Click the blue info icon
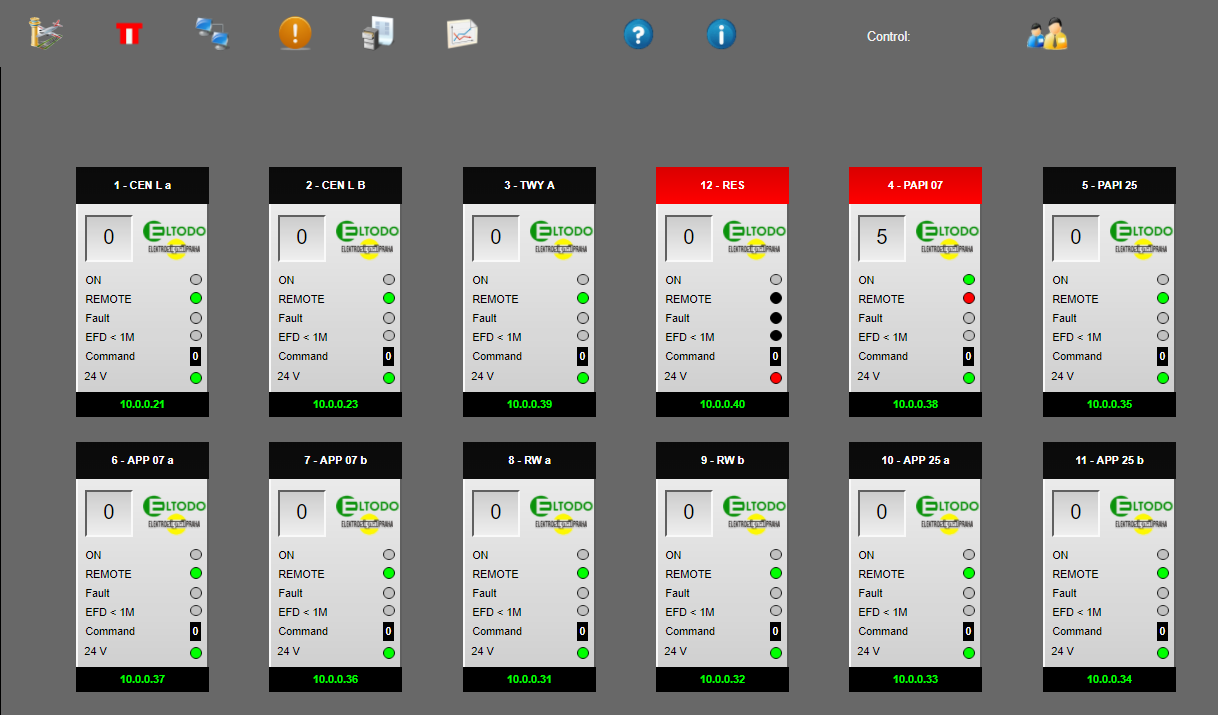The height and width of the screenshot is (715, 1218). 721,34
